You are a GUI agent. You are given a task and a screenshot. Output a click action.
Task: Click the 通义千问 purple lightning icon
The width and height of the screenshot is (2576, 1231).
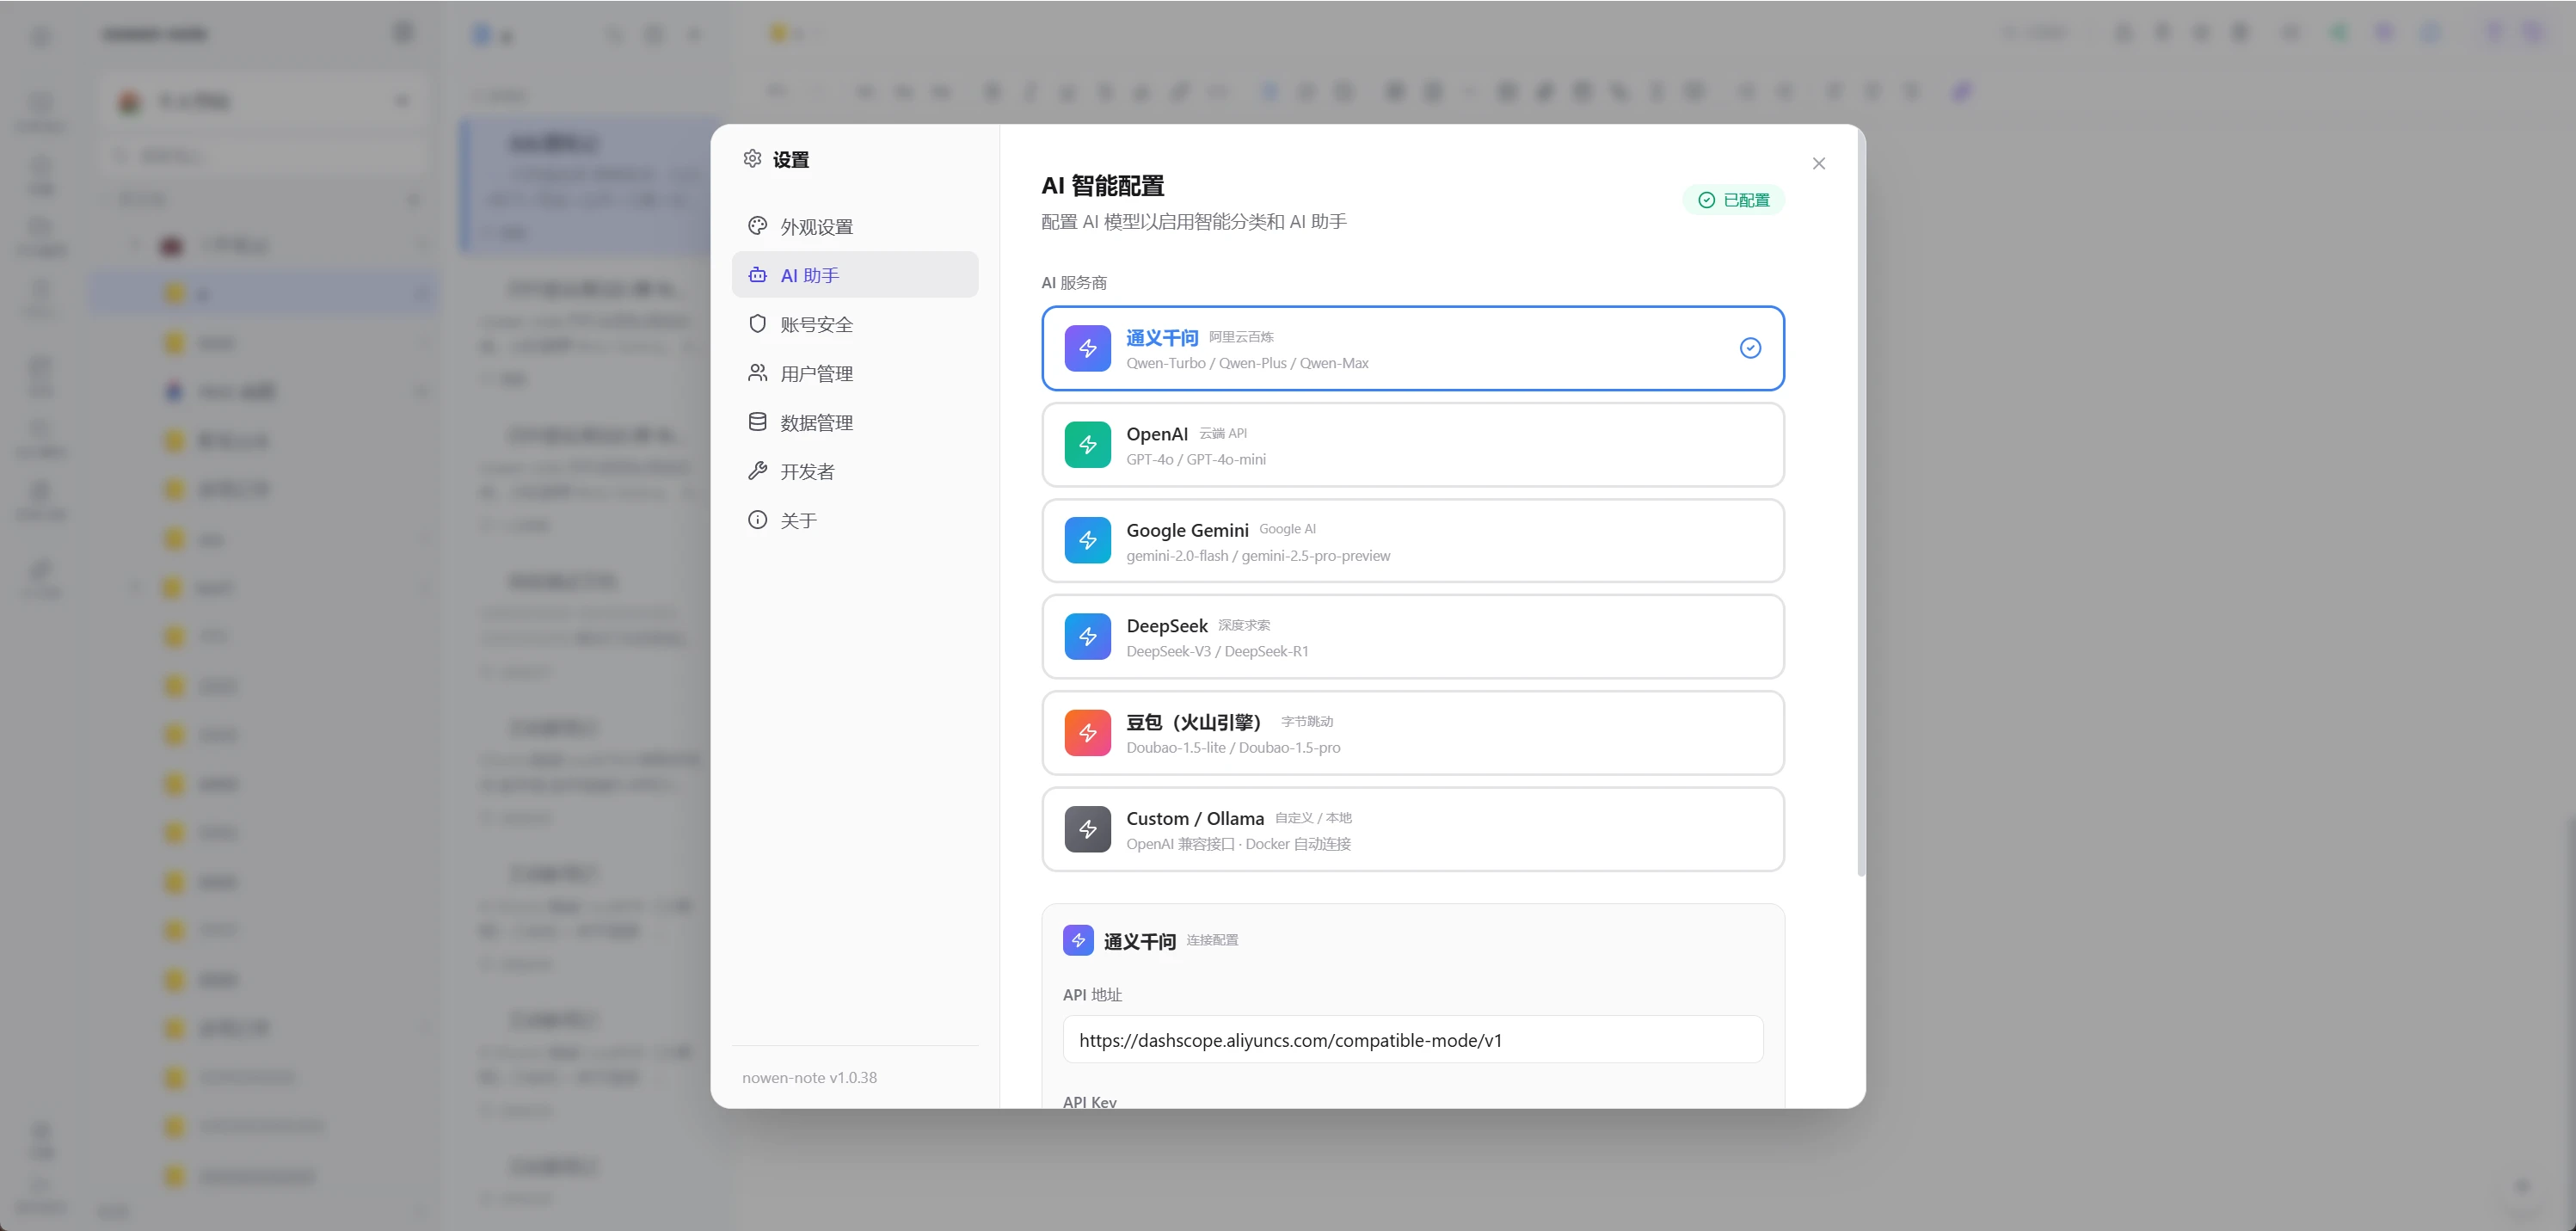[x=1087, y=348]
